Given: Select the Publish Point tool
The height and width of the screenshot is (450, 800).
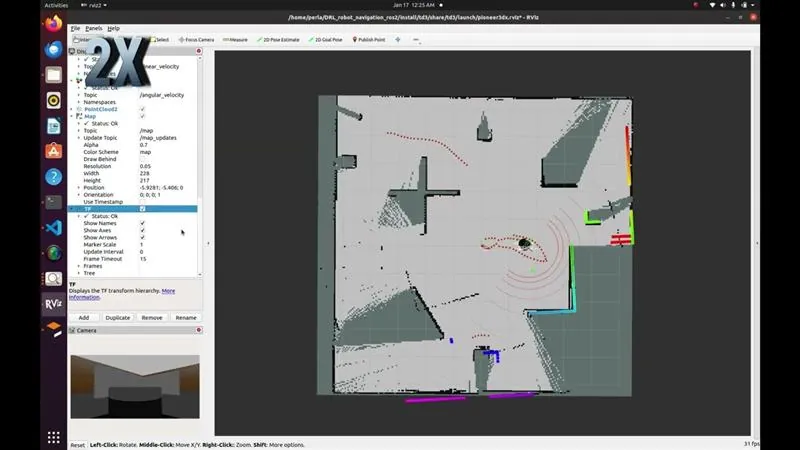Looking at the screenshot, I should pos(369,40).
